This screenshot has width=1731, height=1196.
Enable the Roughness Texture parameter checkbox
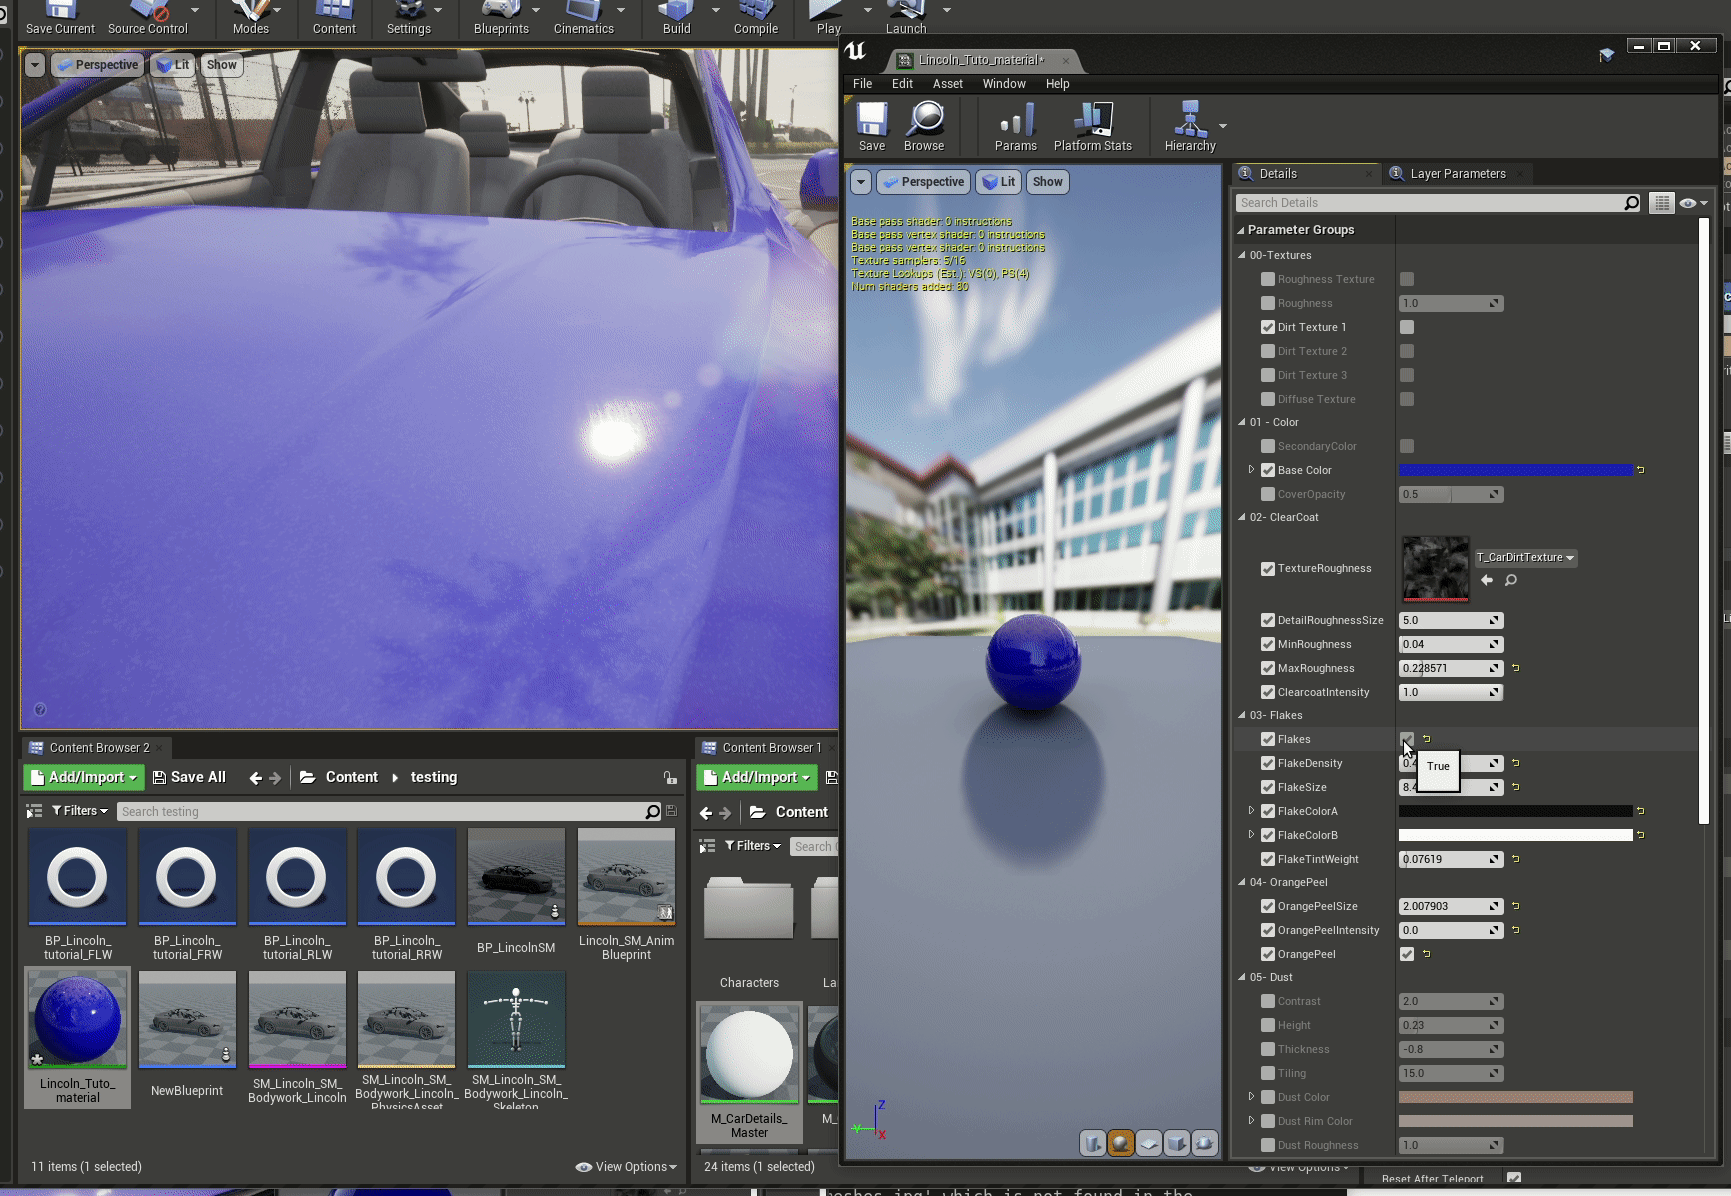[x=1268, y=279]
